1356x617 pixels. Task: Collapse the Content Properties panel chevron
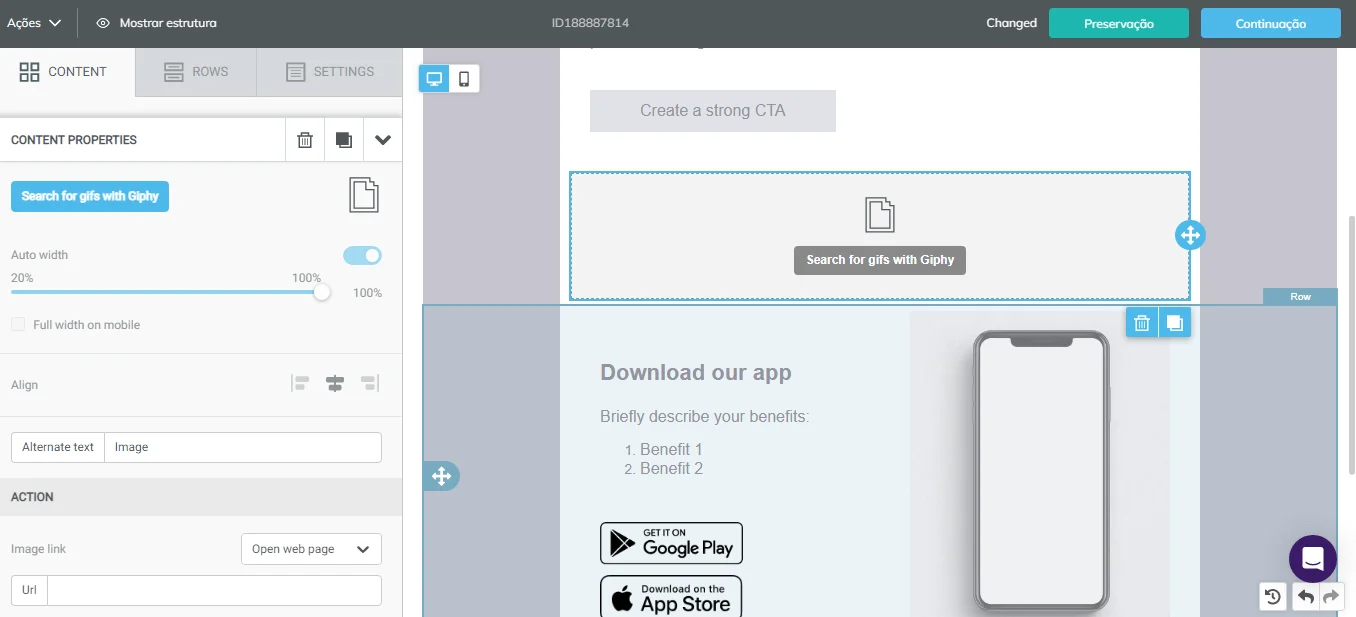pos(383,140)
